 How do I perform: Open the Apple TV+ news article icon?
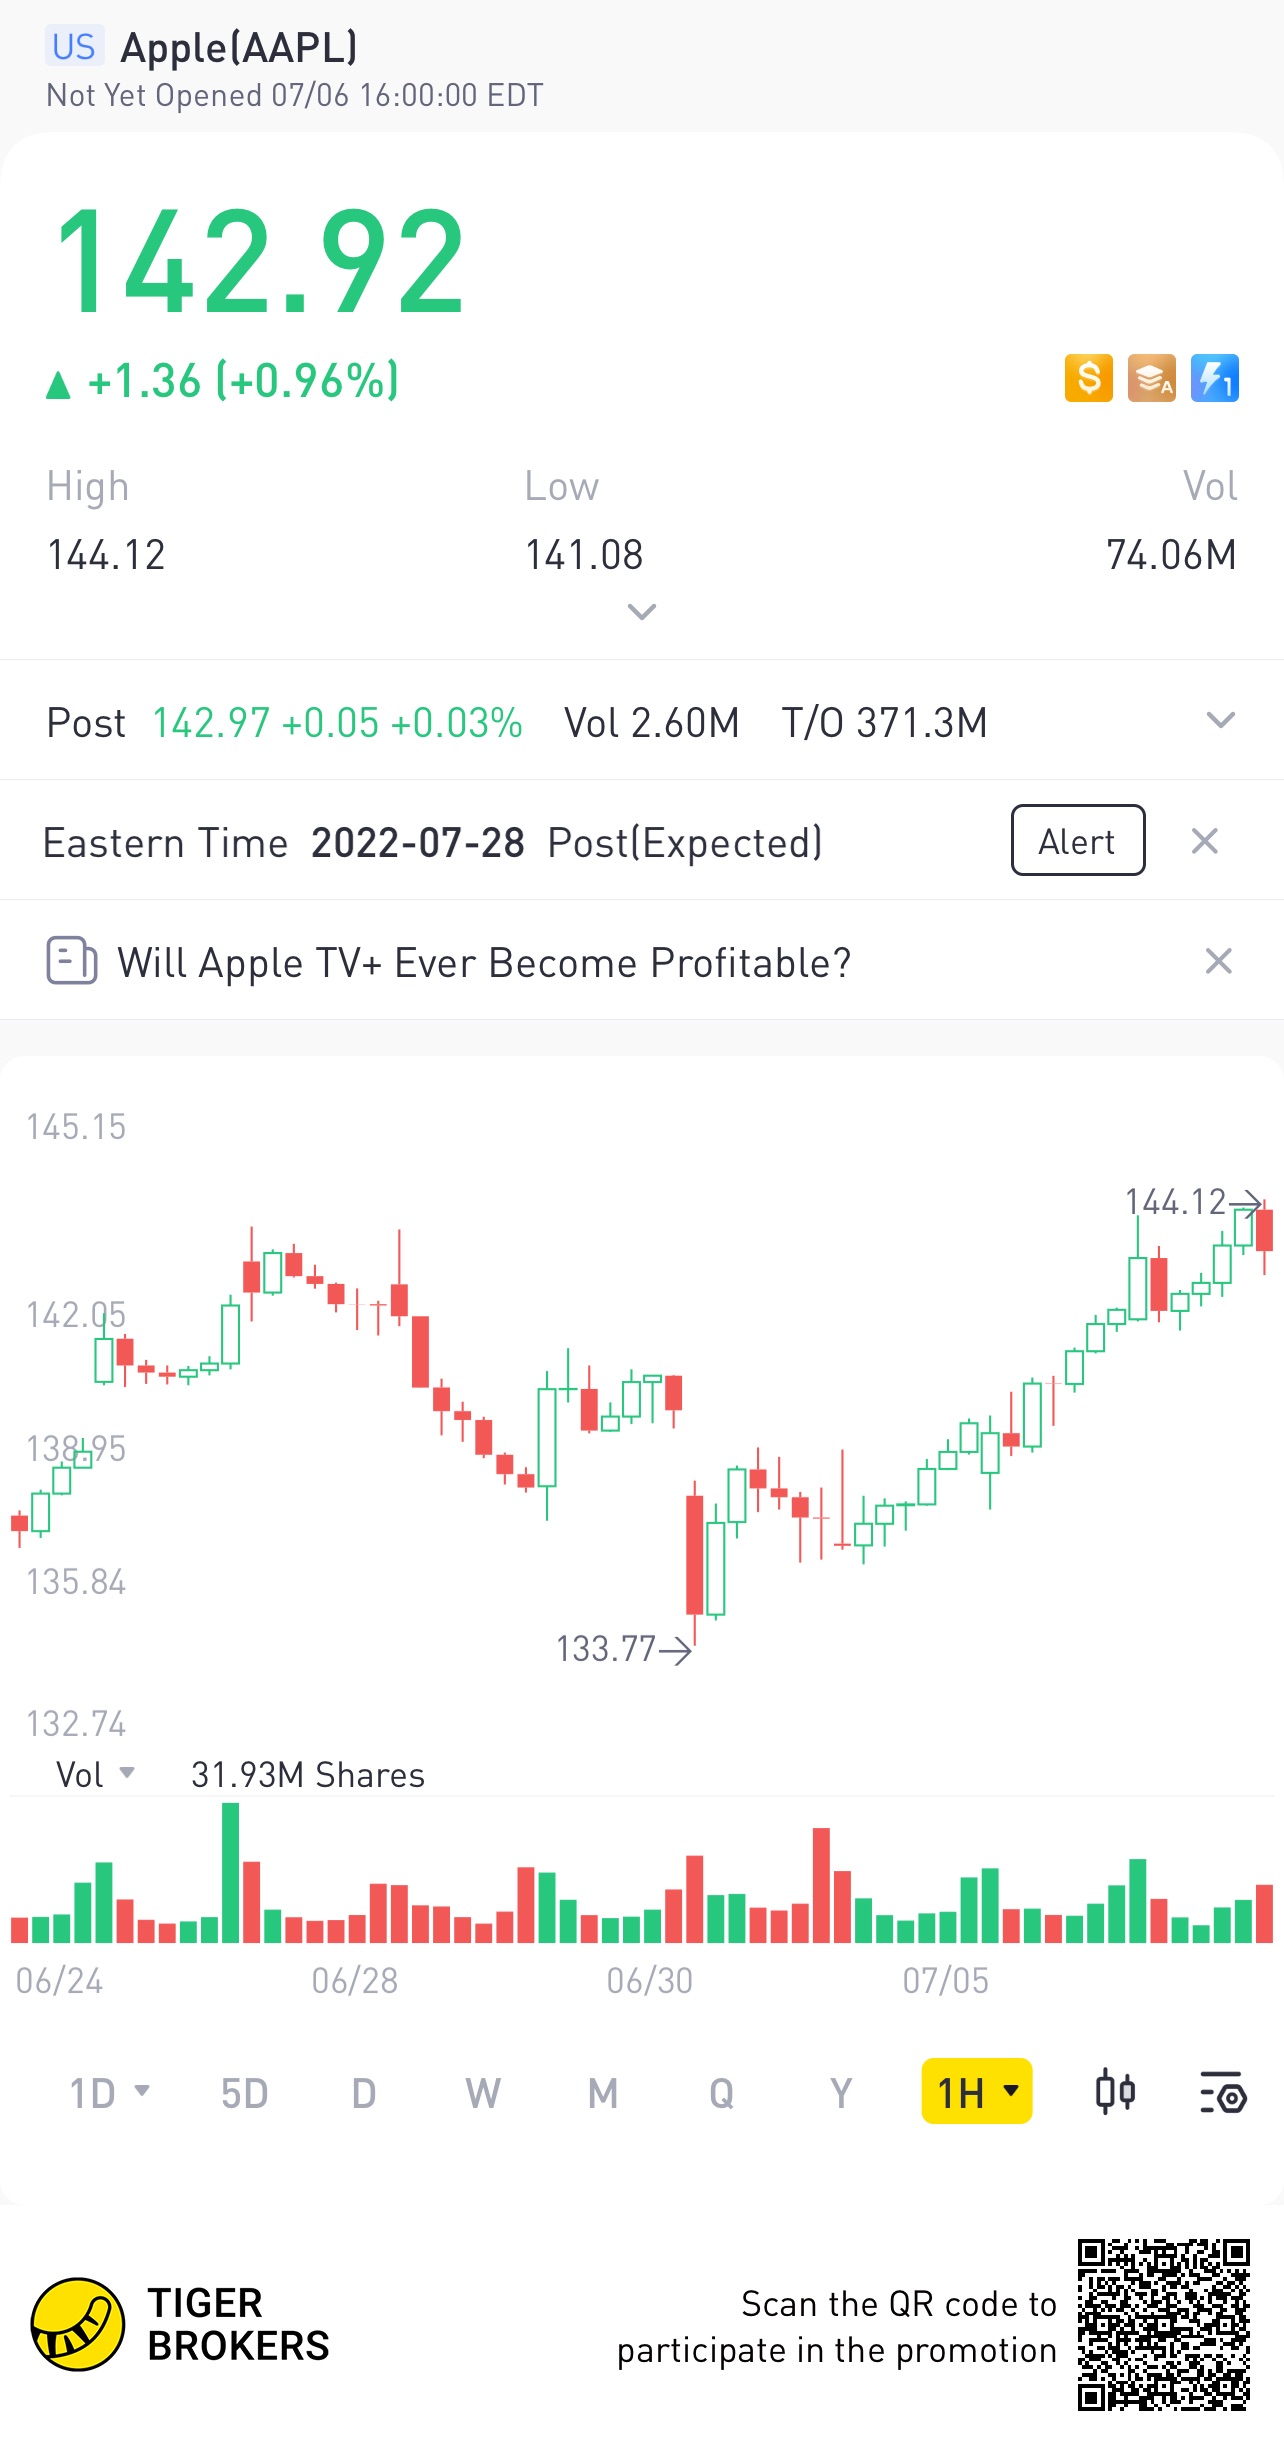click(71, 961)
